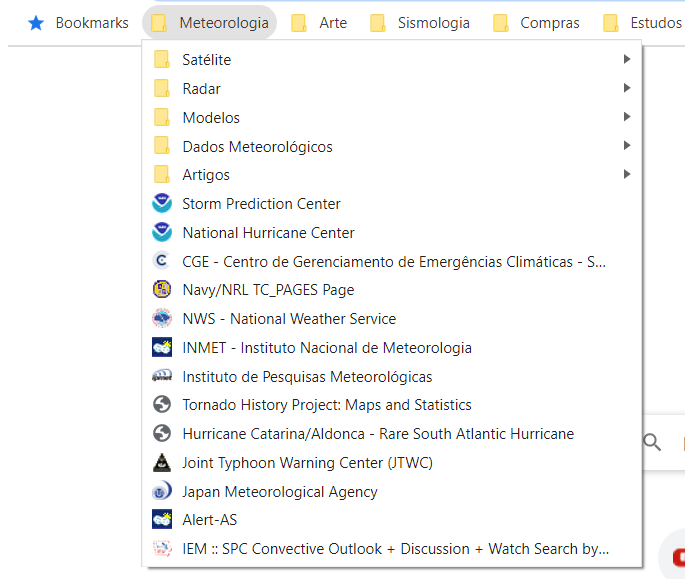This screenshot has width=685, height=579.
Task: Open the Meteorologia bookmarks folder
Action: click(x=209, y=23)
